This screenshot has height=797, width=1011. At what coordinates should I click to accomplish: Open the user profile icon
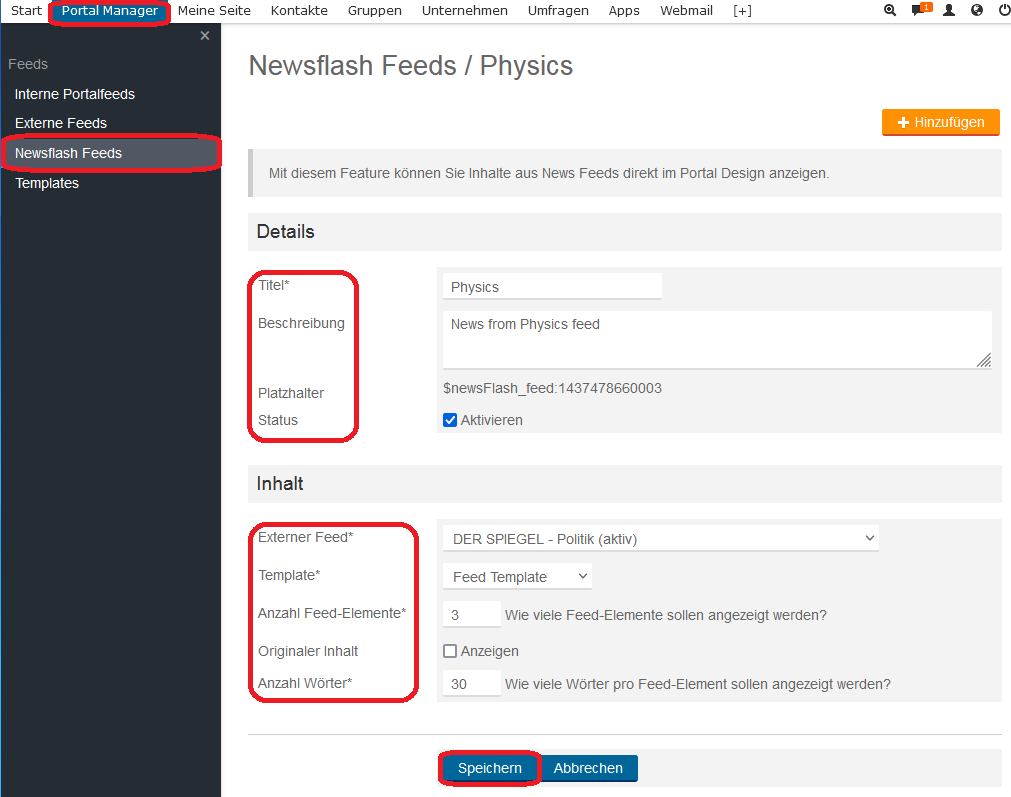tap(948, 10)
